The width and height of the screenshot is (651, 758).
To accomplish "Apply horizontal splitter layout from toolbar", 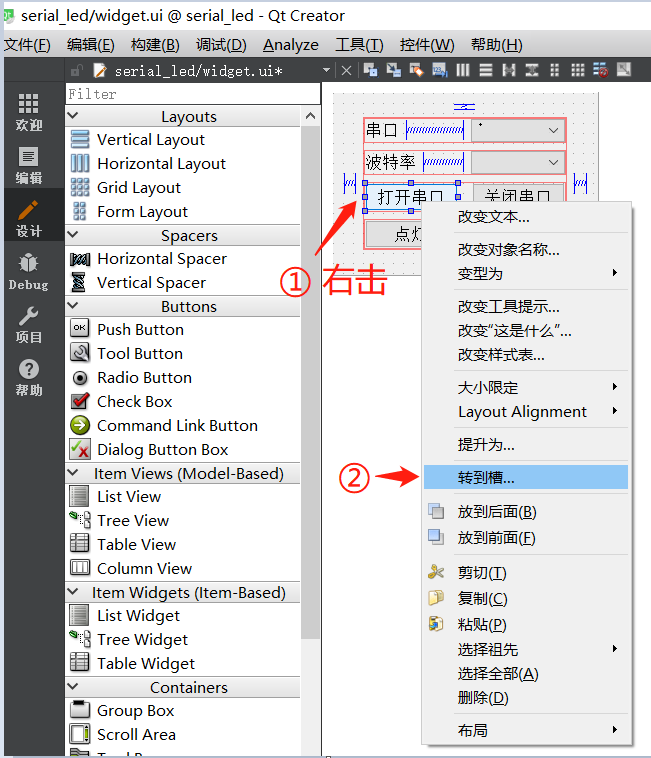I will (508, 71).
